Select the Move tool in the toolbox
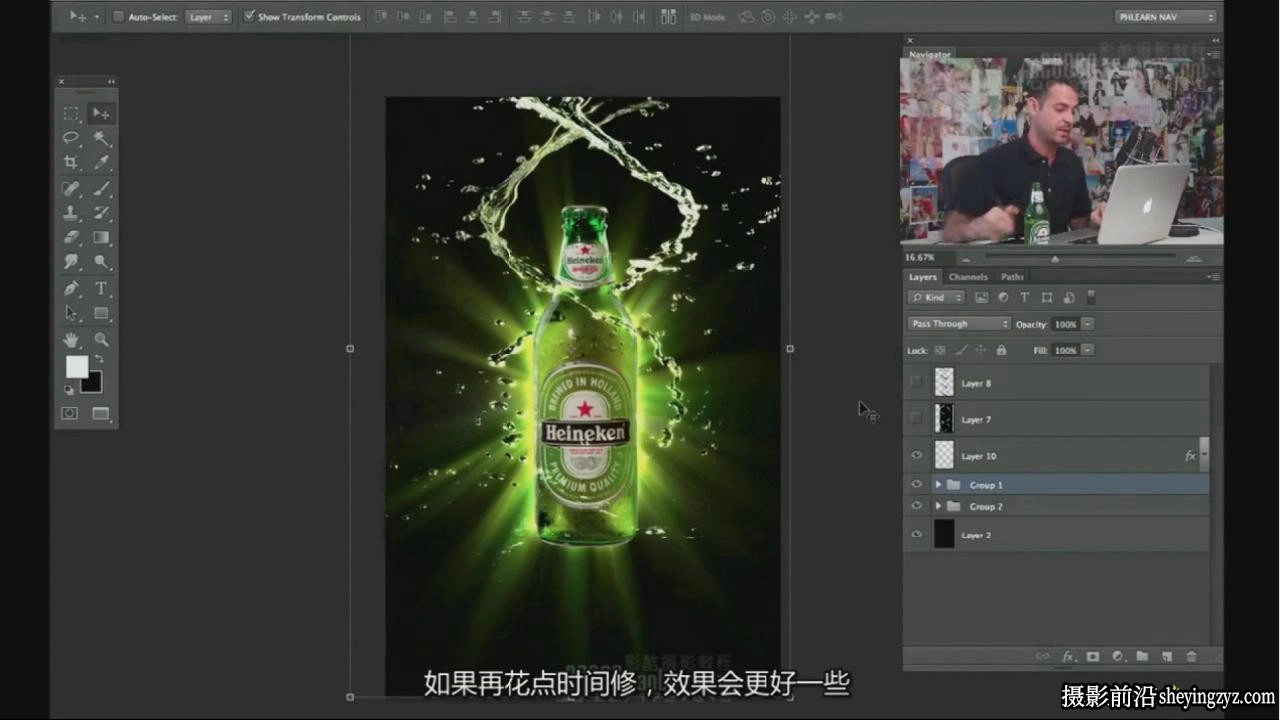 (x=101, y=113)
